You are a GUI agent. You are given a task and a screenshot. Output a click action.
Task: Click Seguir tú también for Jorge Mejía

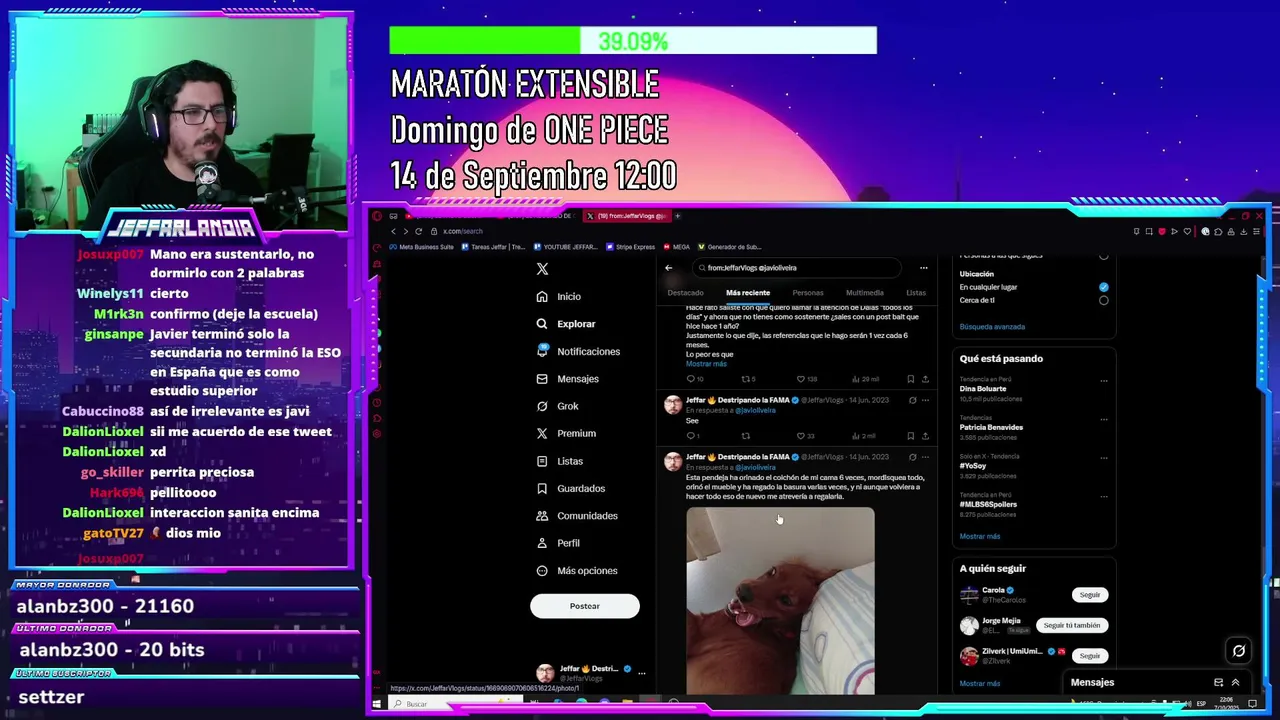1071,625
